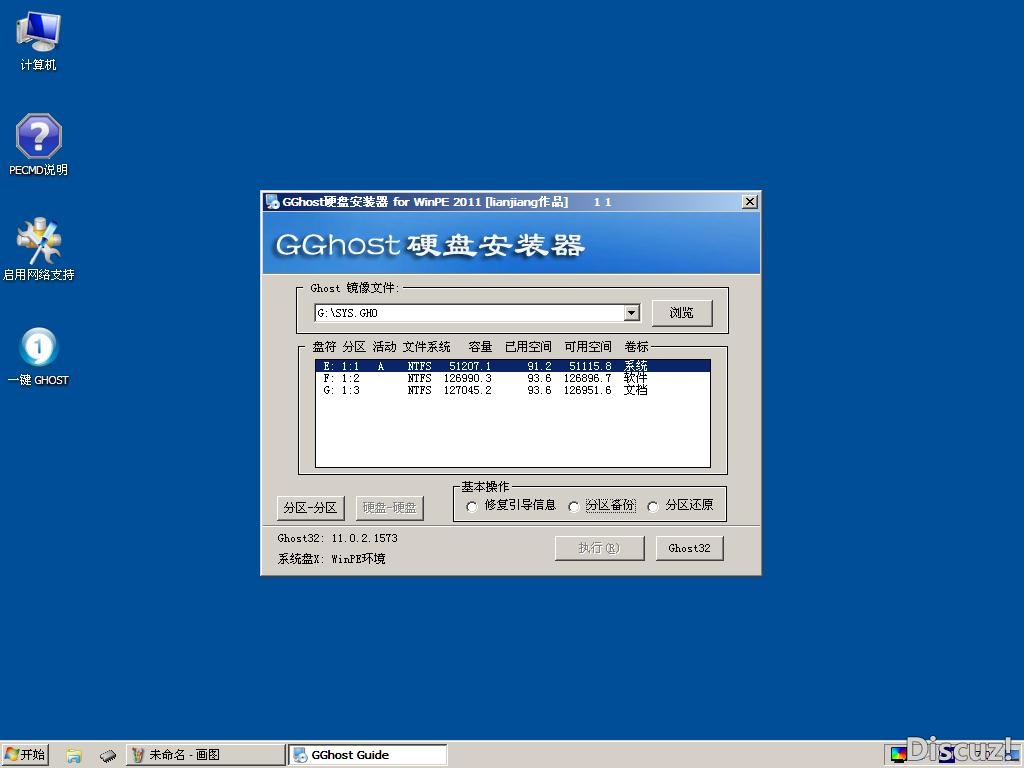Click the chip icon in quick launch

(x=108, y=756)
